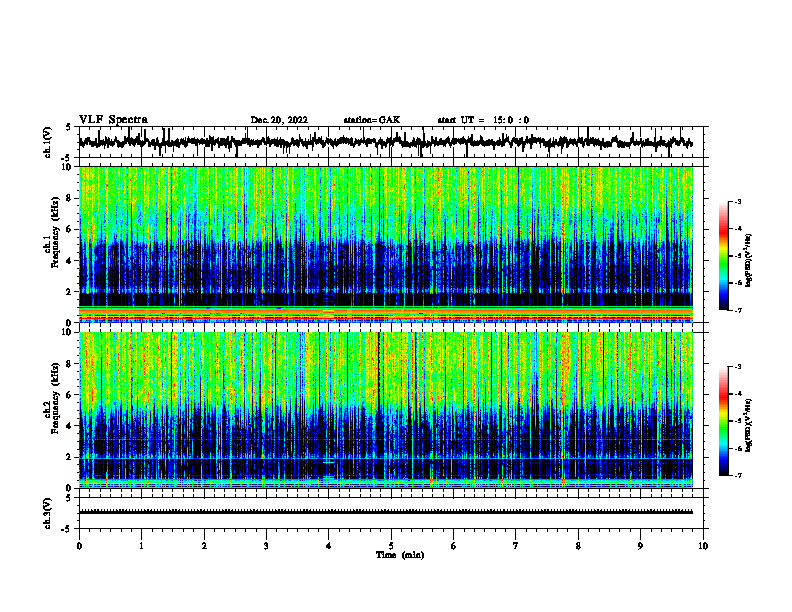Click the ch.2 spectrogram color bar
Image resolution: width=792 pixels, height=612 pixels.
(724, 421)
